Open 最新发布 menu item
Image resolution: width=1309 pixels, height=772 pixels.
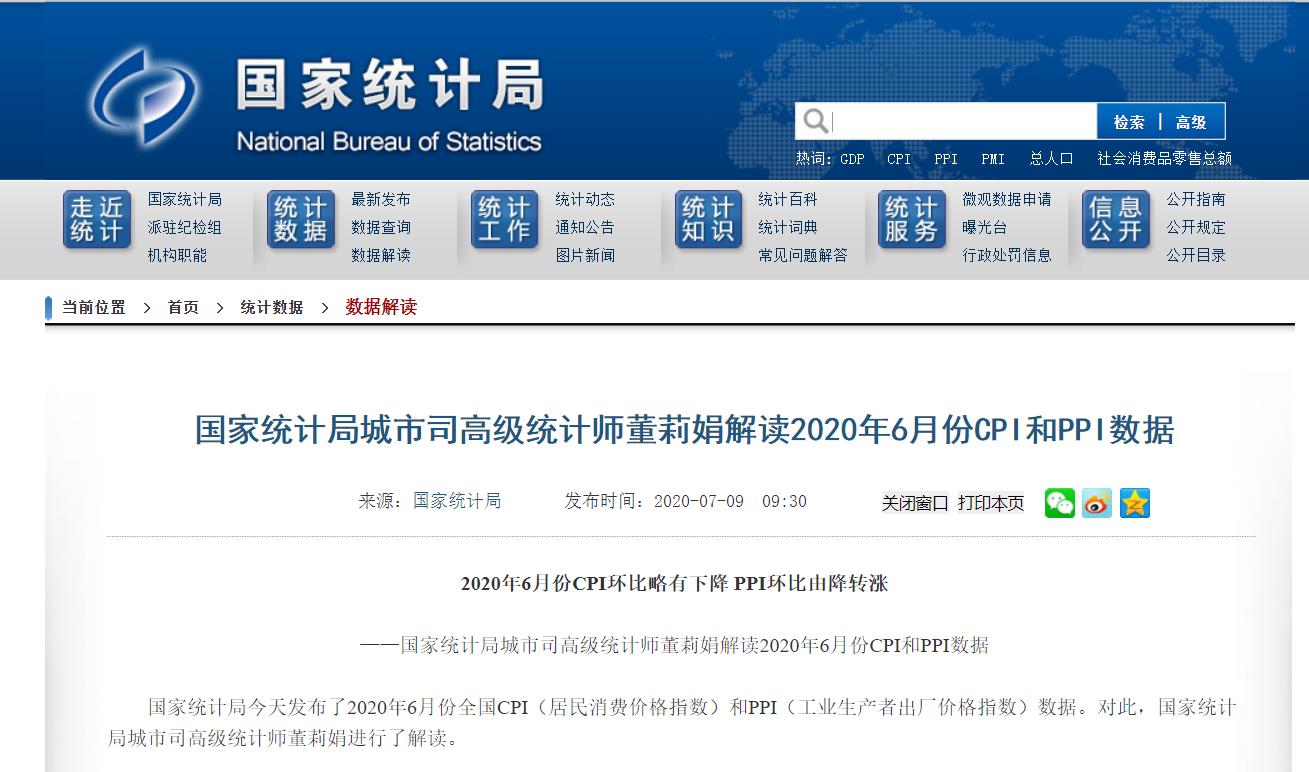(380, 199)
